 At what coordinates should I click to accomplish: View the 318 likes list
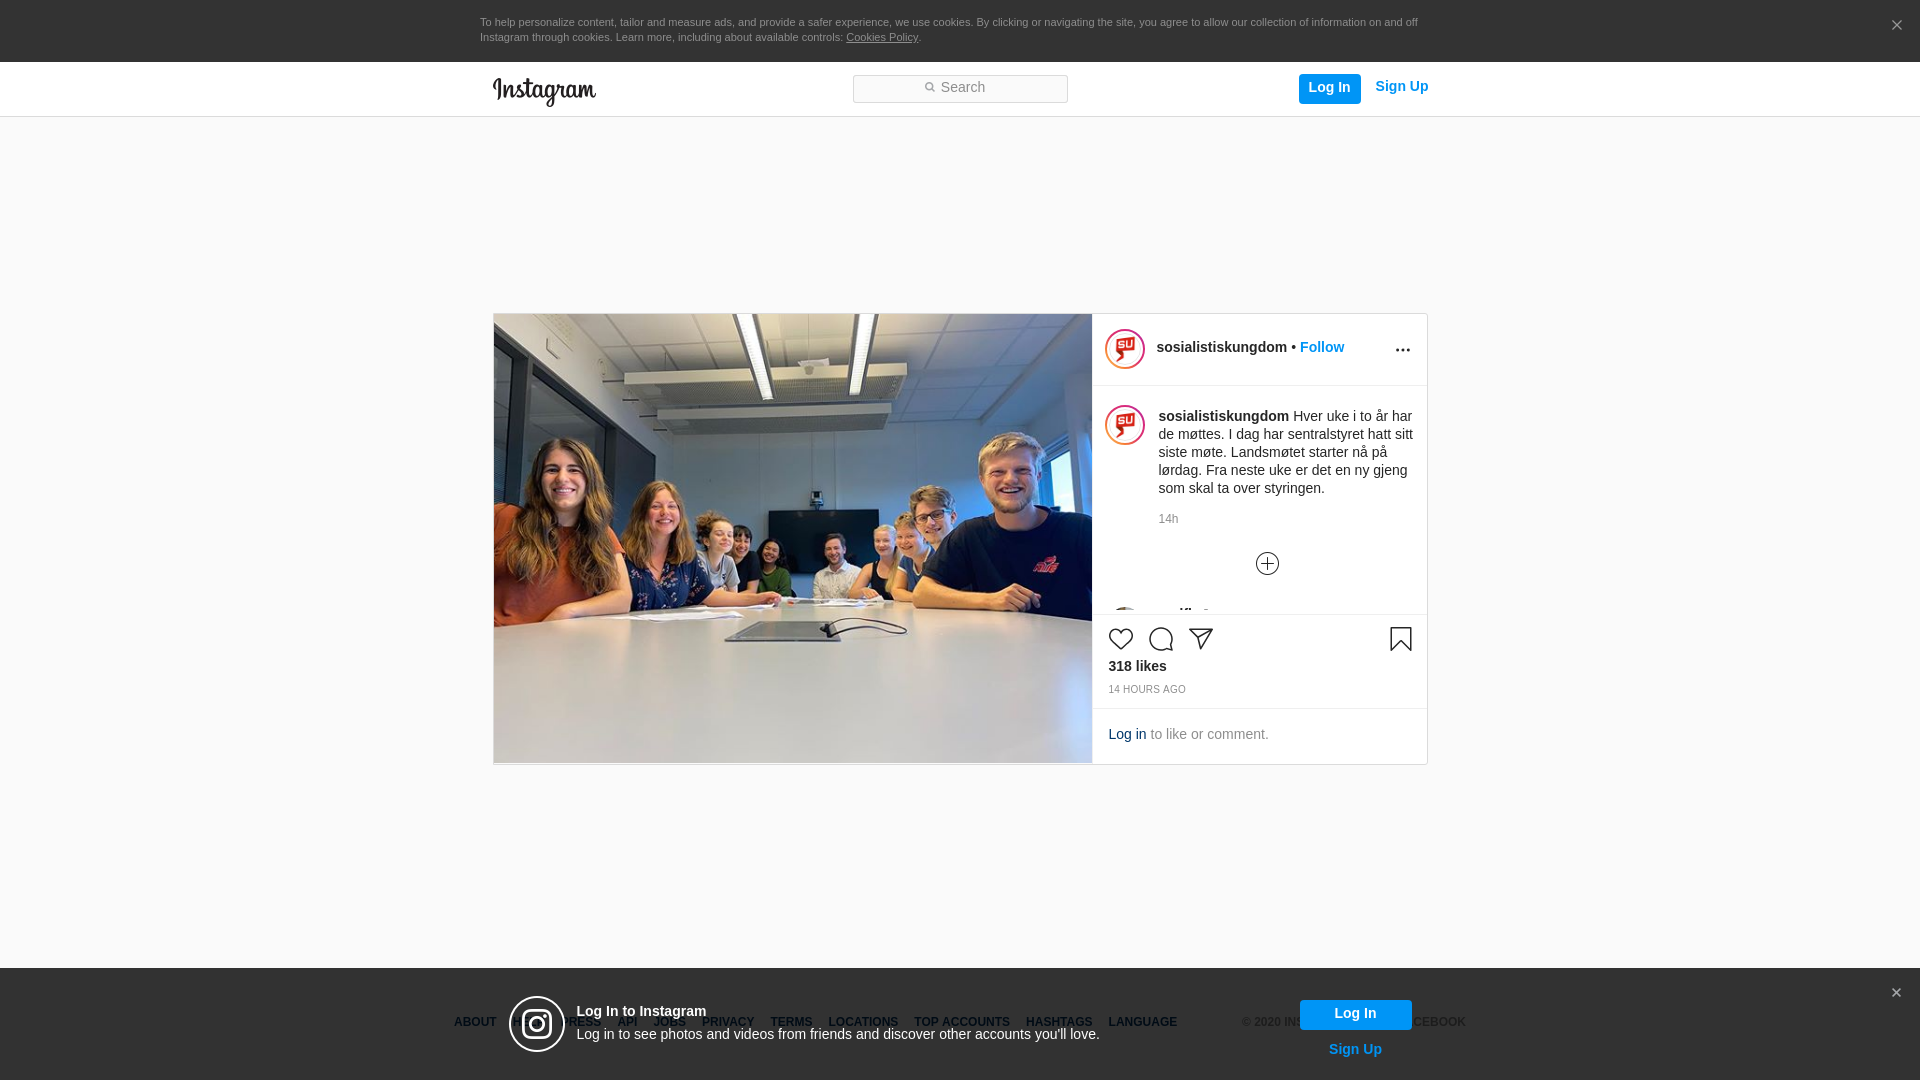pos(1137,666)
